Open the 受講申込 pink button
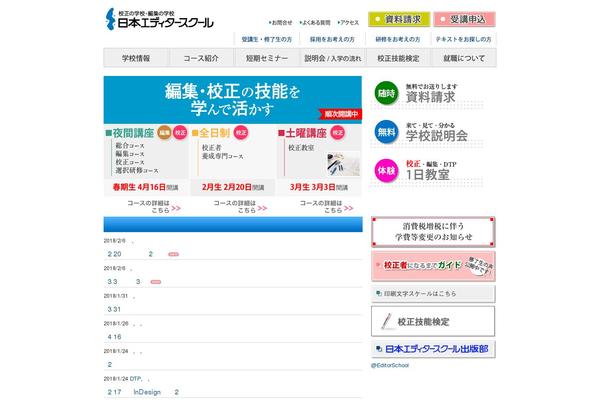The image size is (600, 400). coord(464,19)
